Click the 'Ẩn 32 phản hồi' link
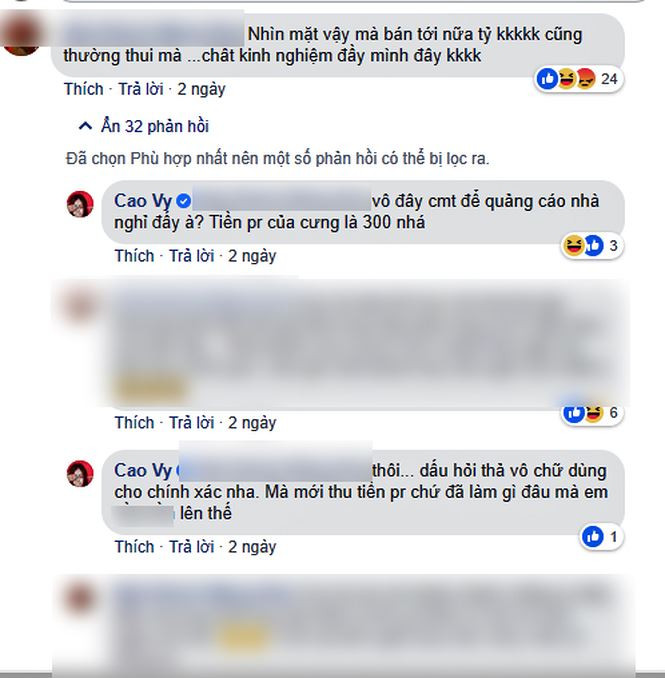 coord(154,126)
